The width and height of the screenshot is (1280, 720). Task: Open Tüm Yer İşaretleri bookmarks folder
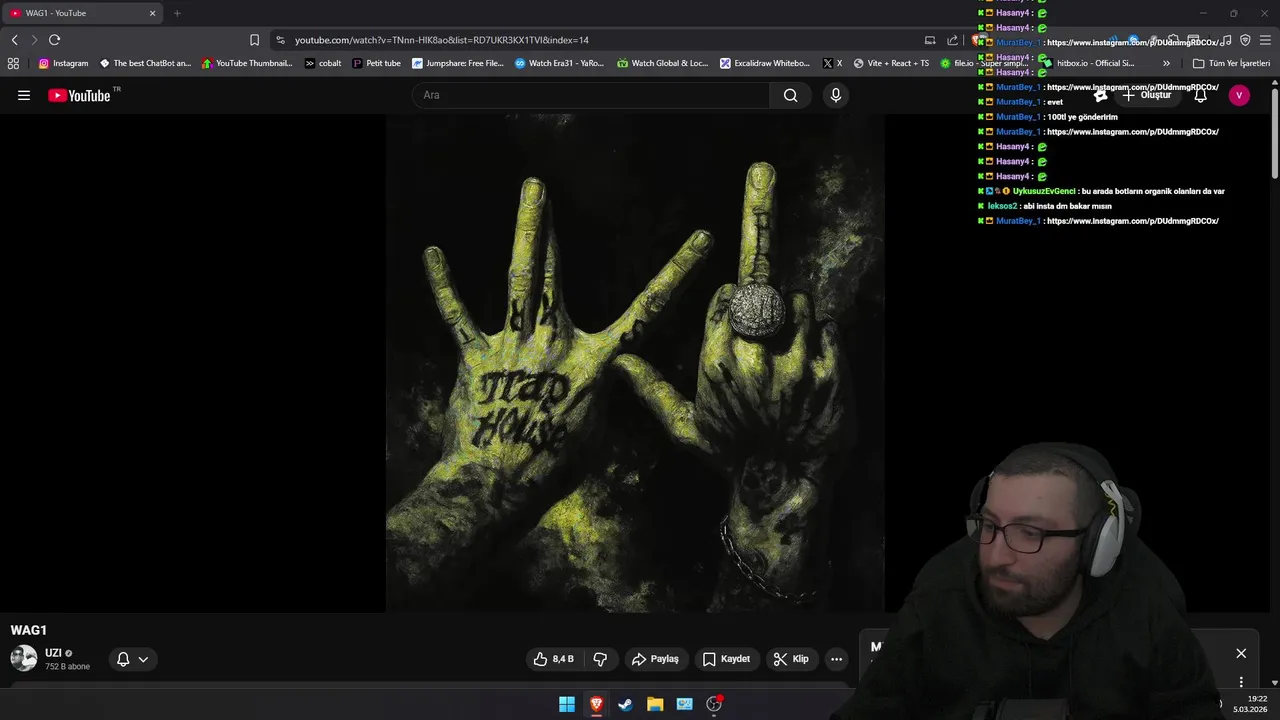point(1231,63)
